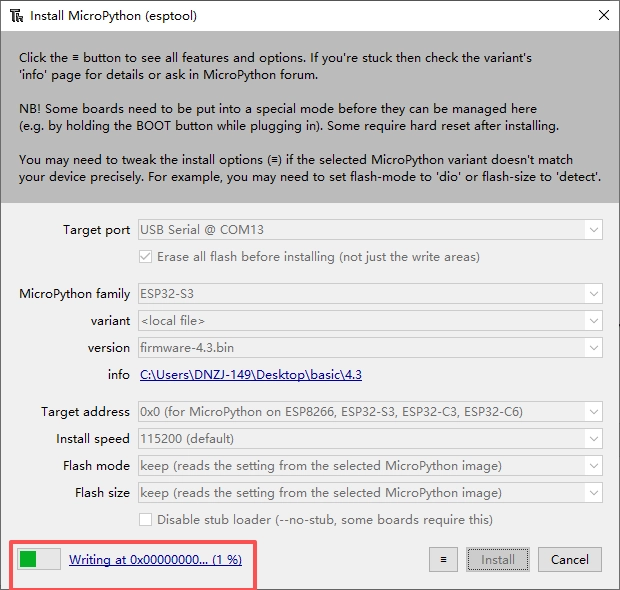Viewport: 620px width, 590px height.
Task: Click the Install MicroPython (esptool) title text
Action: [x=113, y=16]
